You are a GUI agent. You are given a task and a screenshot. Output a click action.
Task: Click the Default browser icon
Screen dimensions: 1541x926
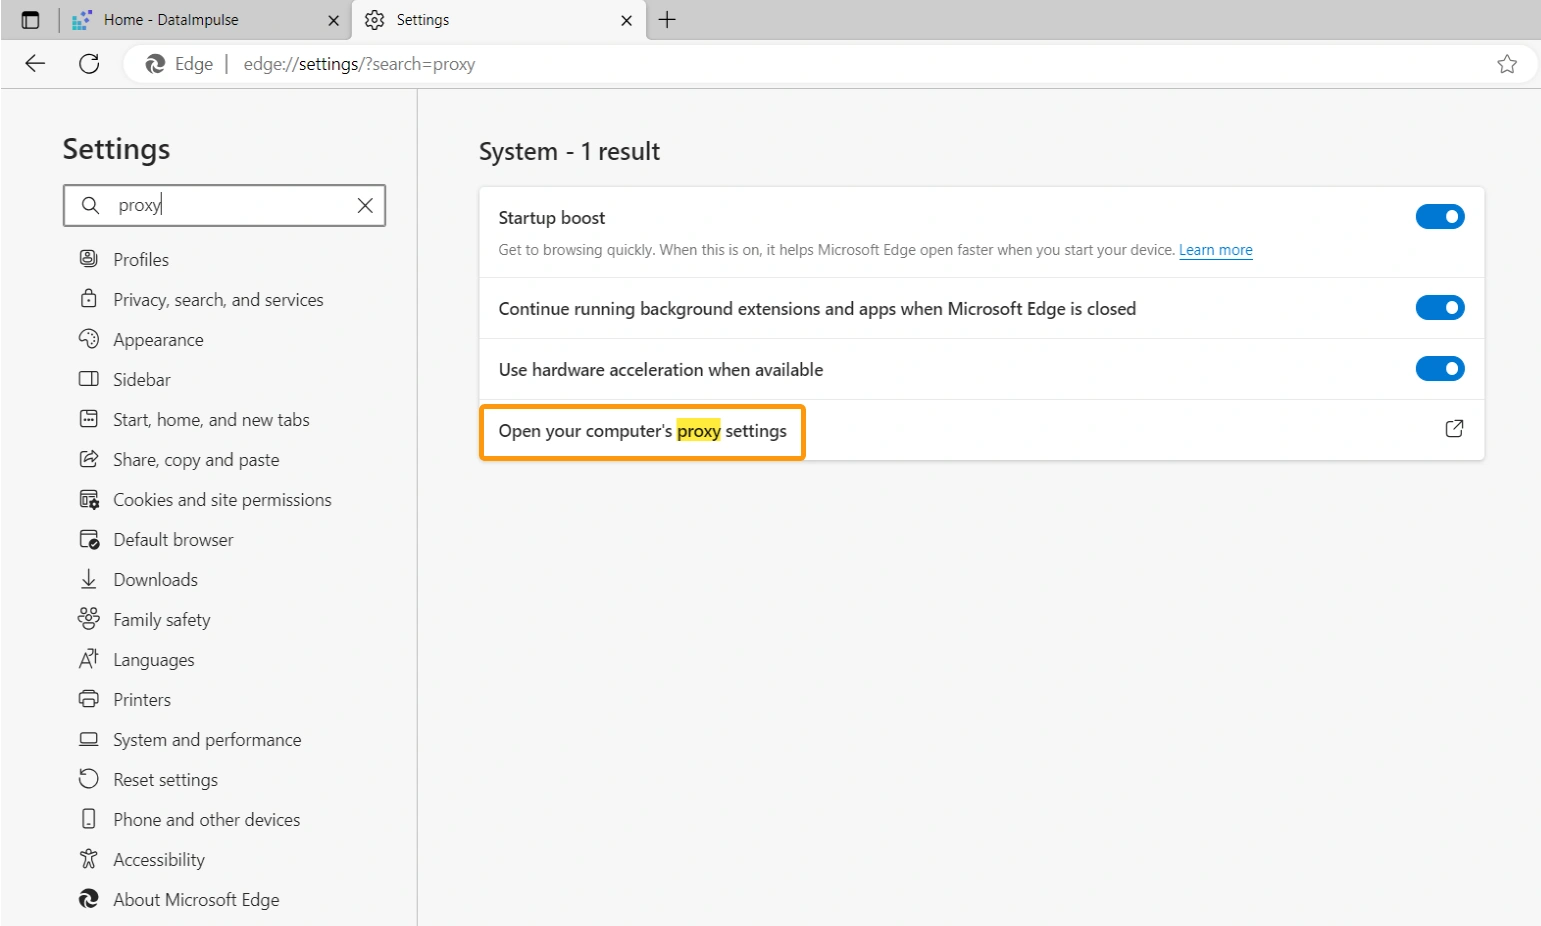coord(89,539)
